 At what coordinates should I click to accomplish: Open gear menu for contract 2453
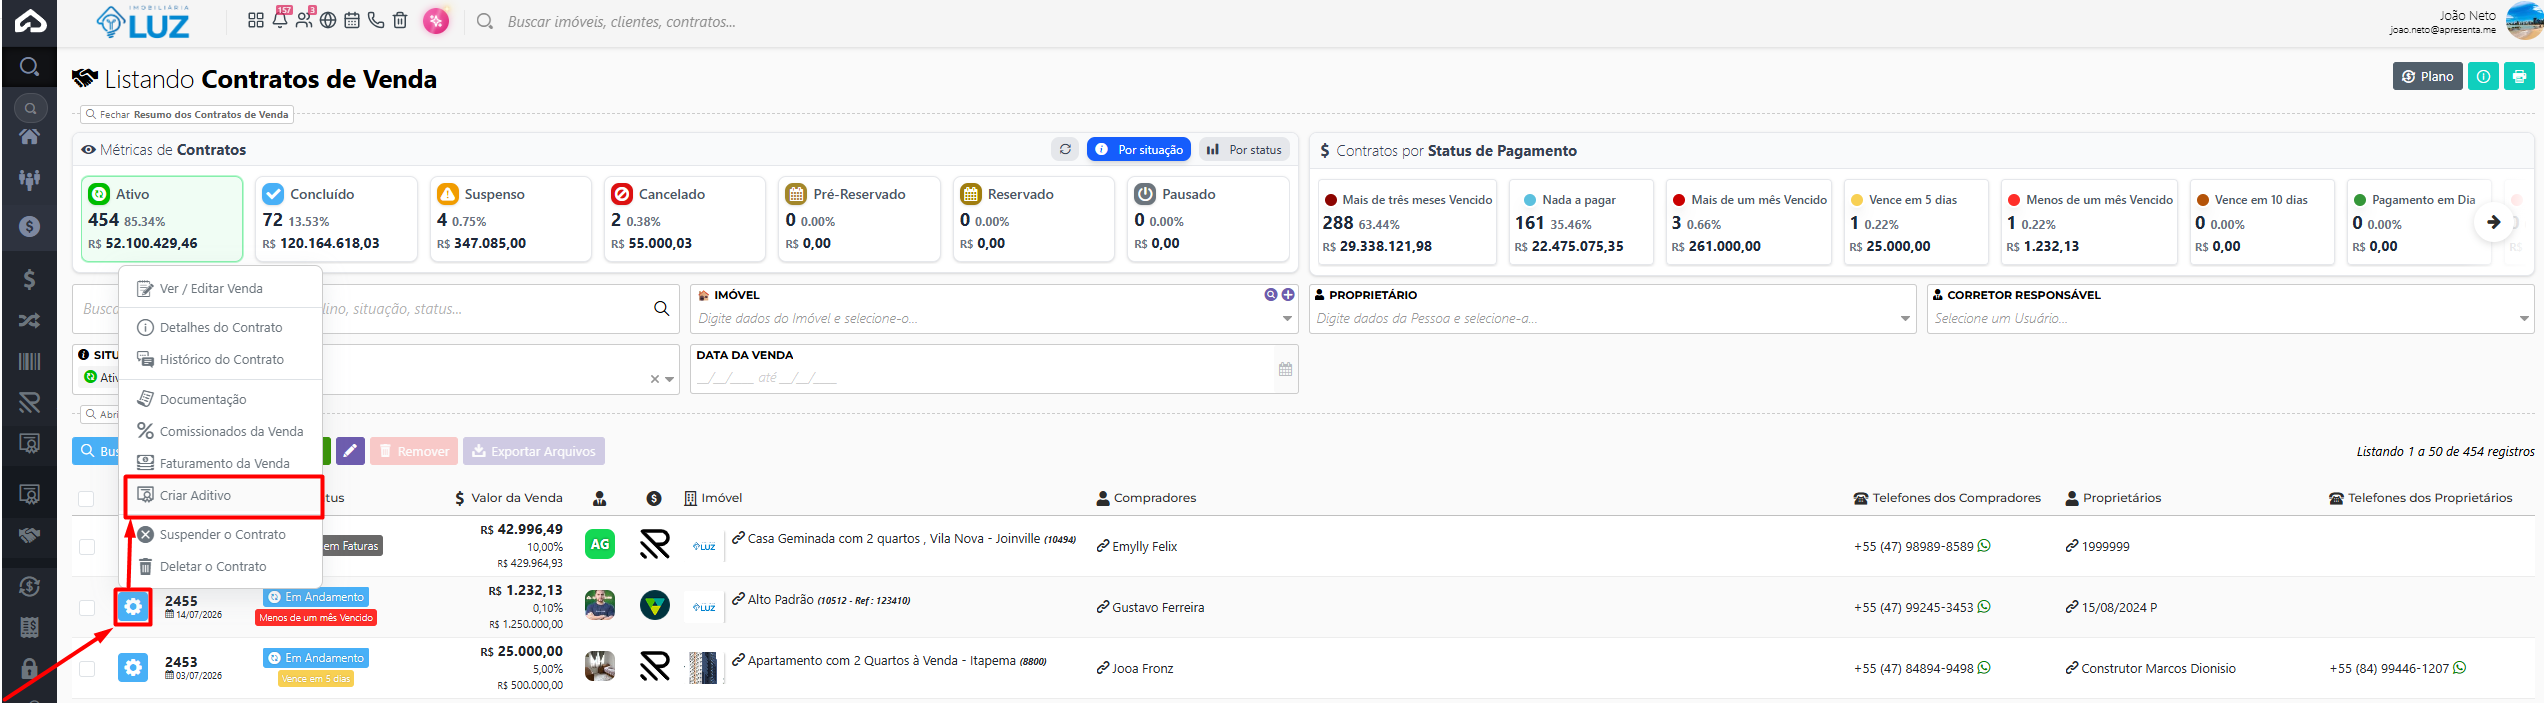pyautogui.click(x=133, y=667)
